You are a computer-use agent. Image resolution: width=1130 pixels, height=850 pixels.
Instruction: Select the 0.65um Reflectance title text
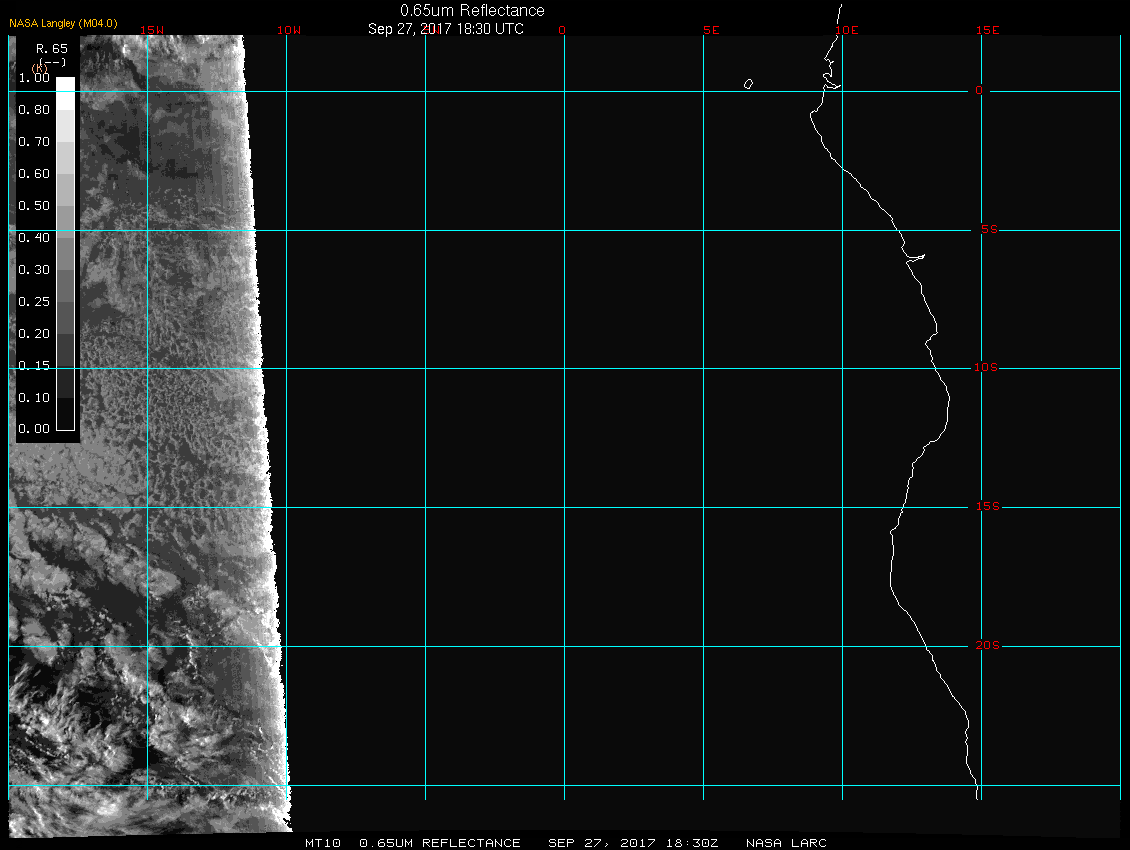472,10
